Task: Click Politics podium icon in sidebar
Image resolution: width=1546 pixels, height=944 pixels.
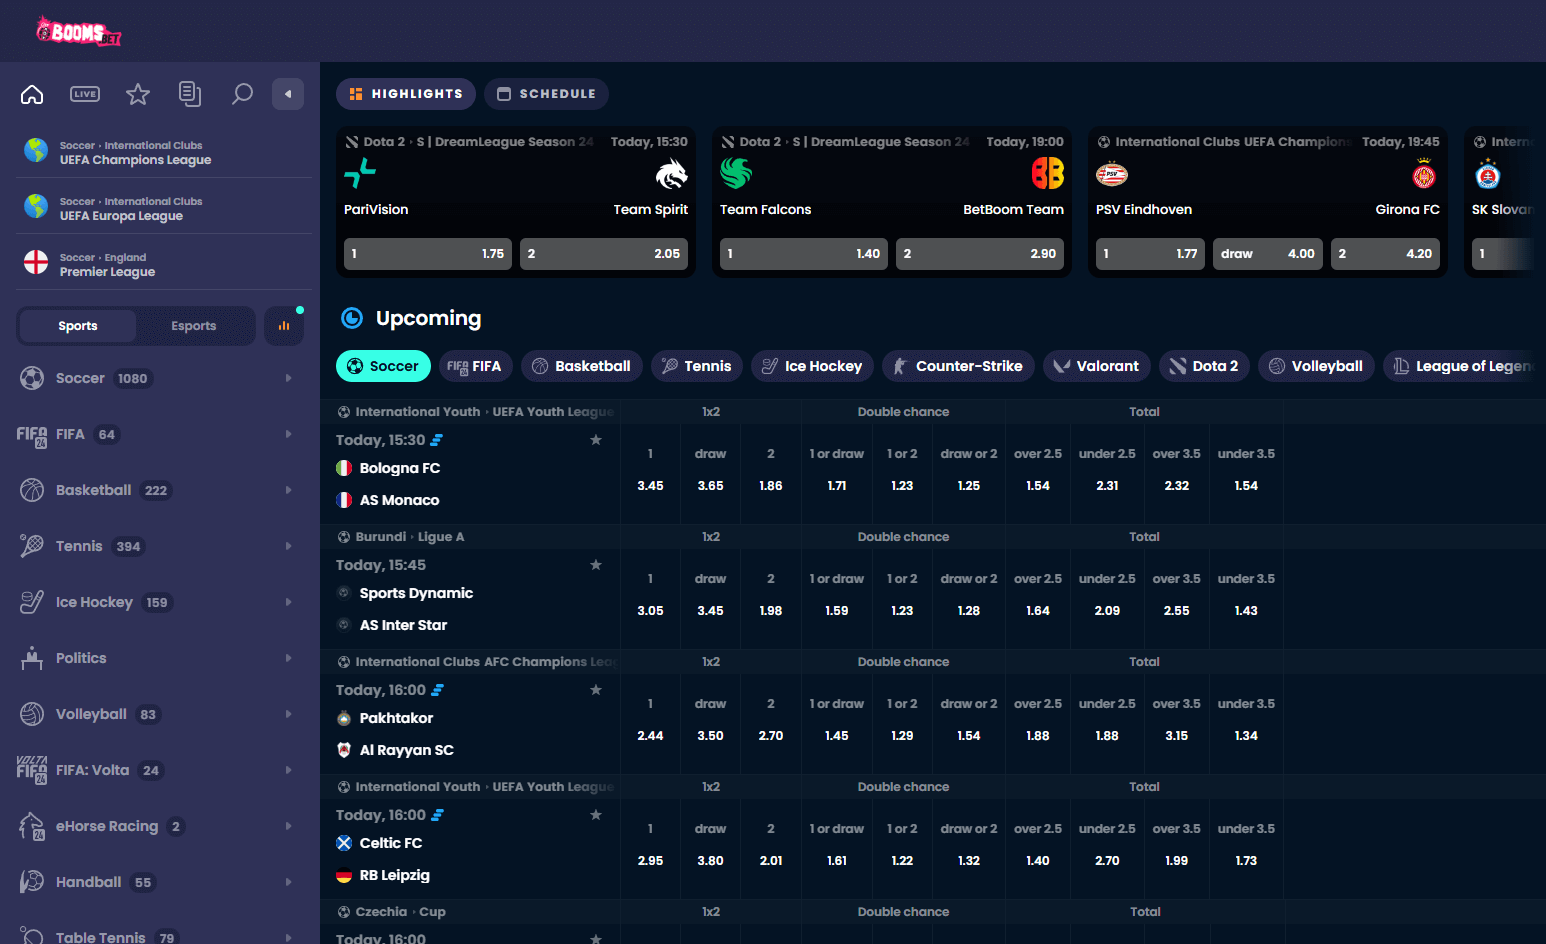Action: [32, 658]
